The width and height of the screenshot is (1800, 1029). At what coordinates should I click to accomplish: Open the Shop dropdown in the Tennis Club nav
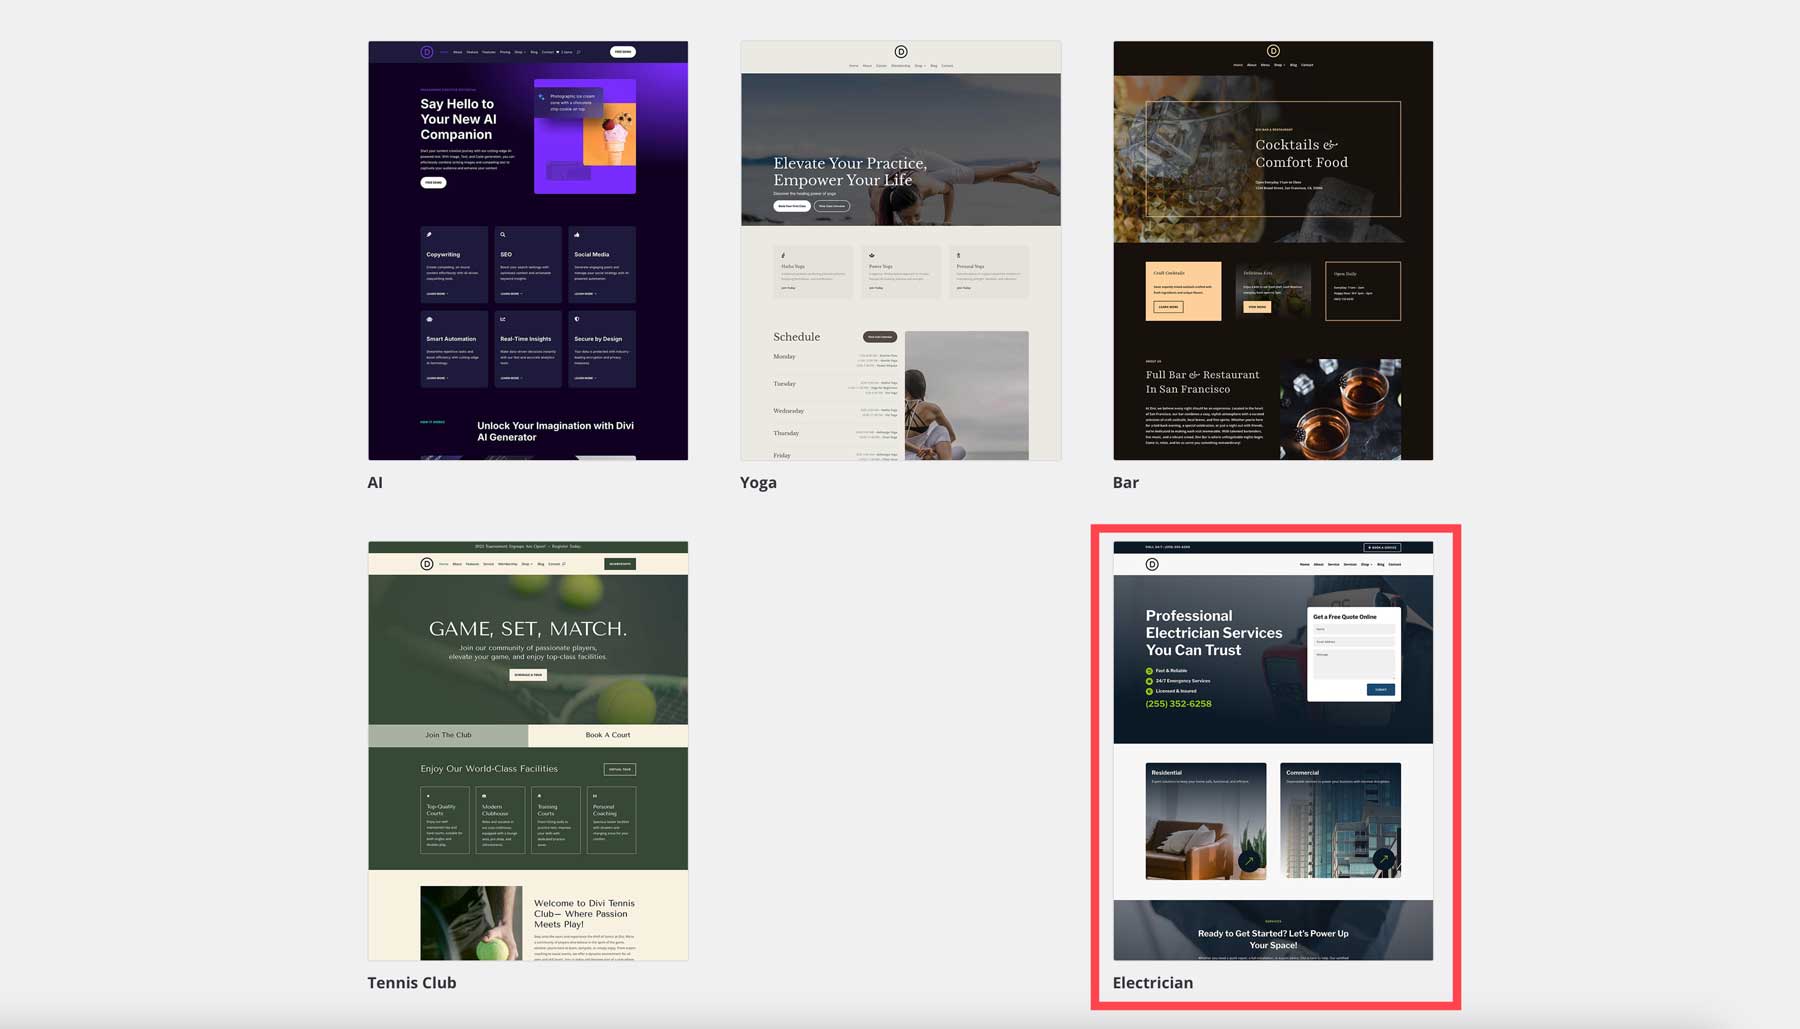tap(526, 563)
